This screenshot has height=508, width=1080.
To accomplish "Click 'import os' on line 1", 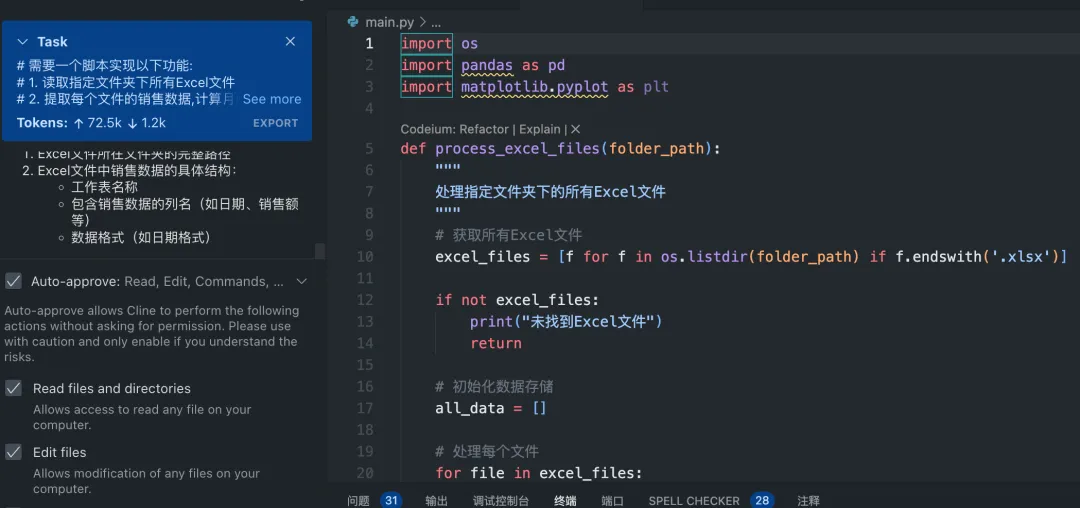I will (x=439, y=43).
